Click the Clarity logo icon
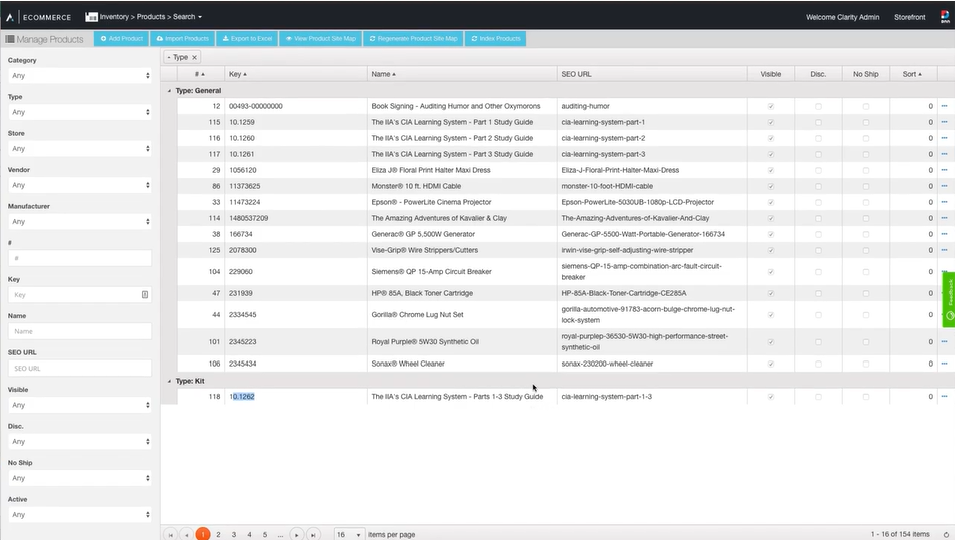The image size is (955, 540). 10,17
